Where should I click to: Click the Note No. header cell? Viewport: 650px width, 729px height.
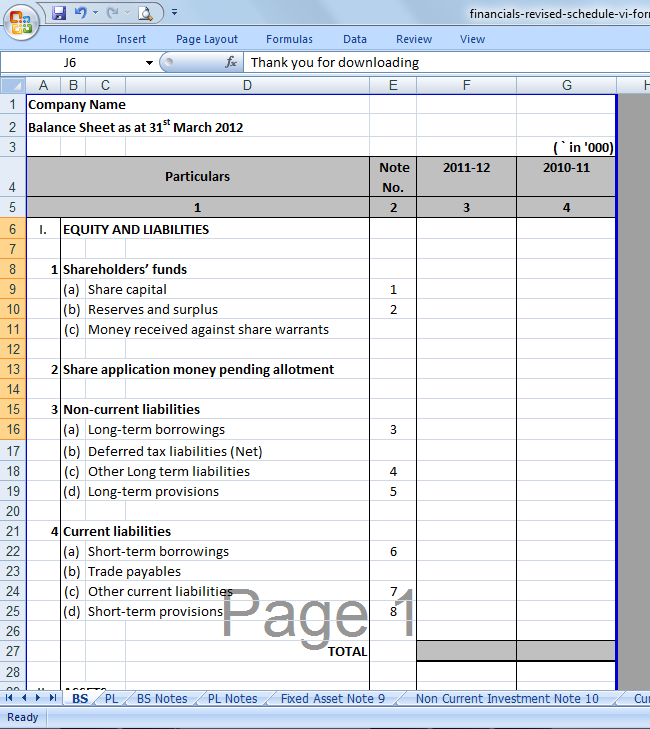393,177
